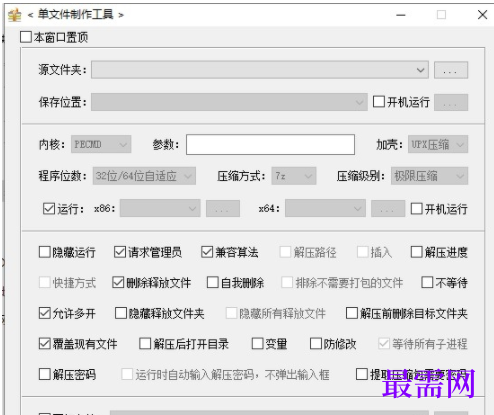Image resolution: width=494 pixels, height=415 pixels.
Task: Open the 压缩方式 7z dropdown
Action: [x=294, y=176]
